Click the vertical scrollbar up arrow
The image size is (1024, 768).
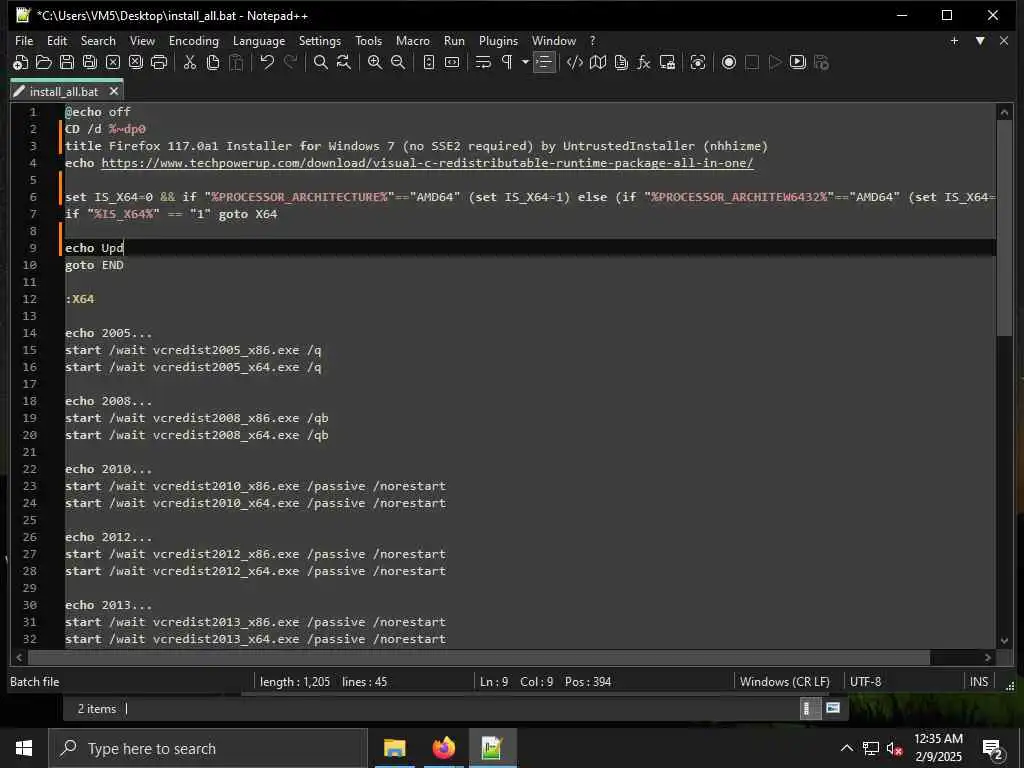tap(1004, 112)
